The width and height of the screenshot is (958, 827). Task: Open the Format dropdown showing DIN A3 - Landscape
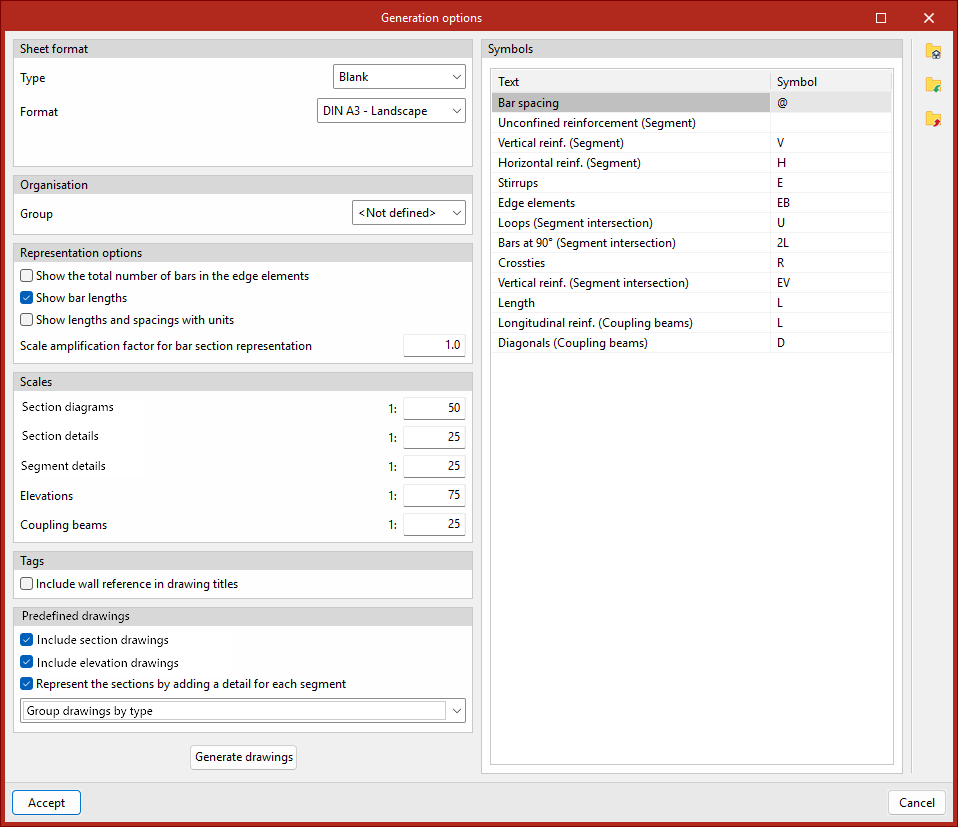[x=391, y=111]
